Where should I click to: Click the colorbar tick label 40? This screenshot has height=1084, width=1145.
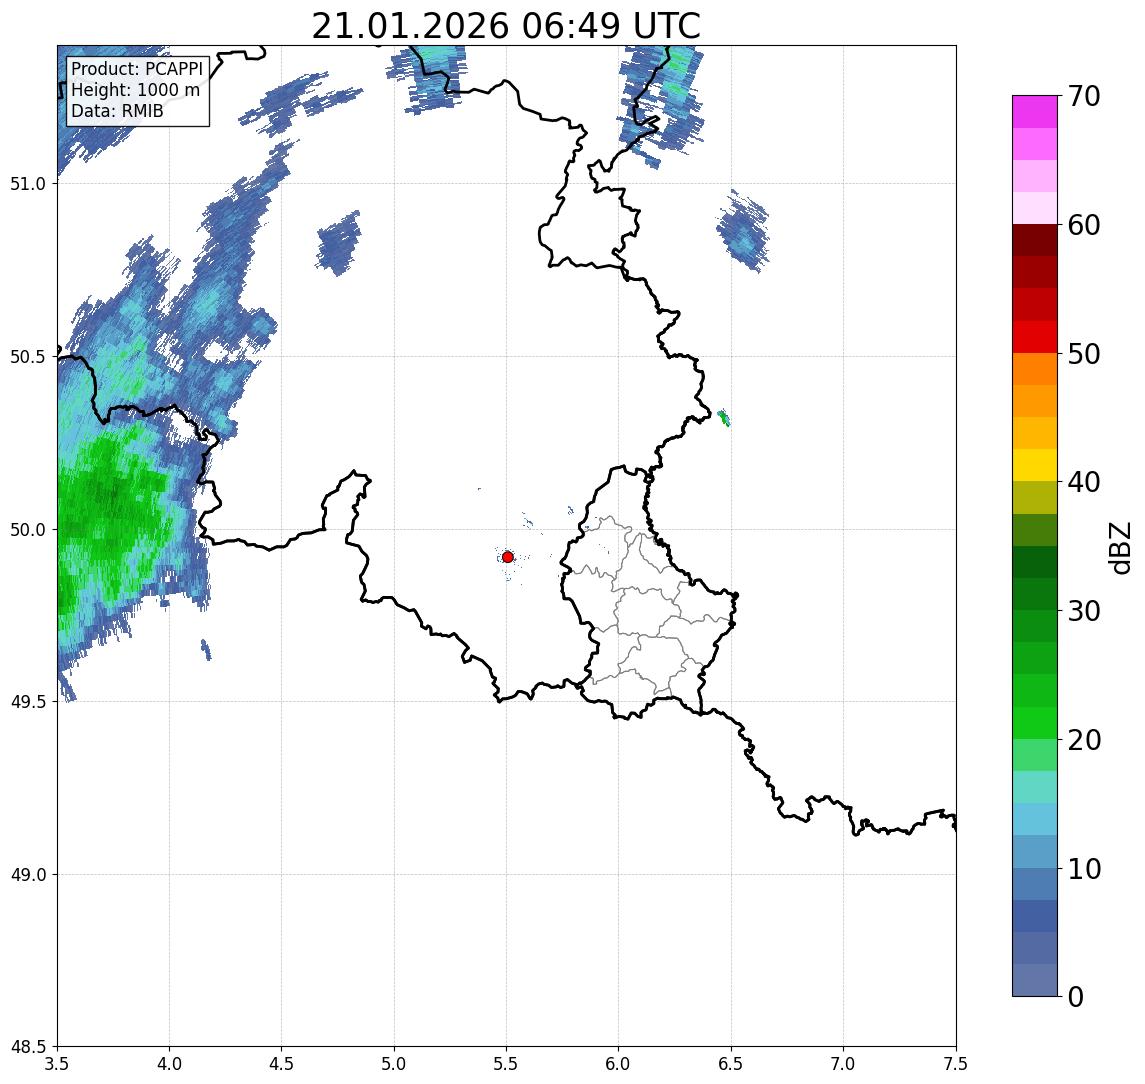tap(1084, 482)
